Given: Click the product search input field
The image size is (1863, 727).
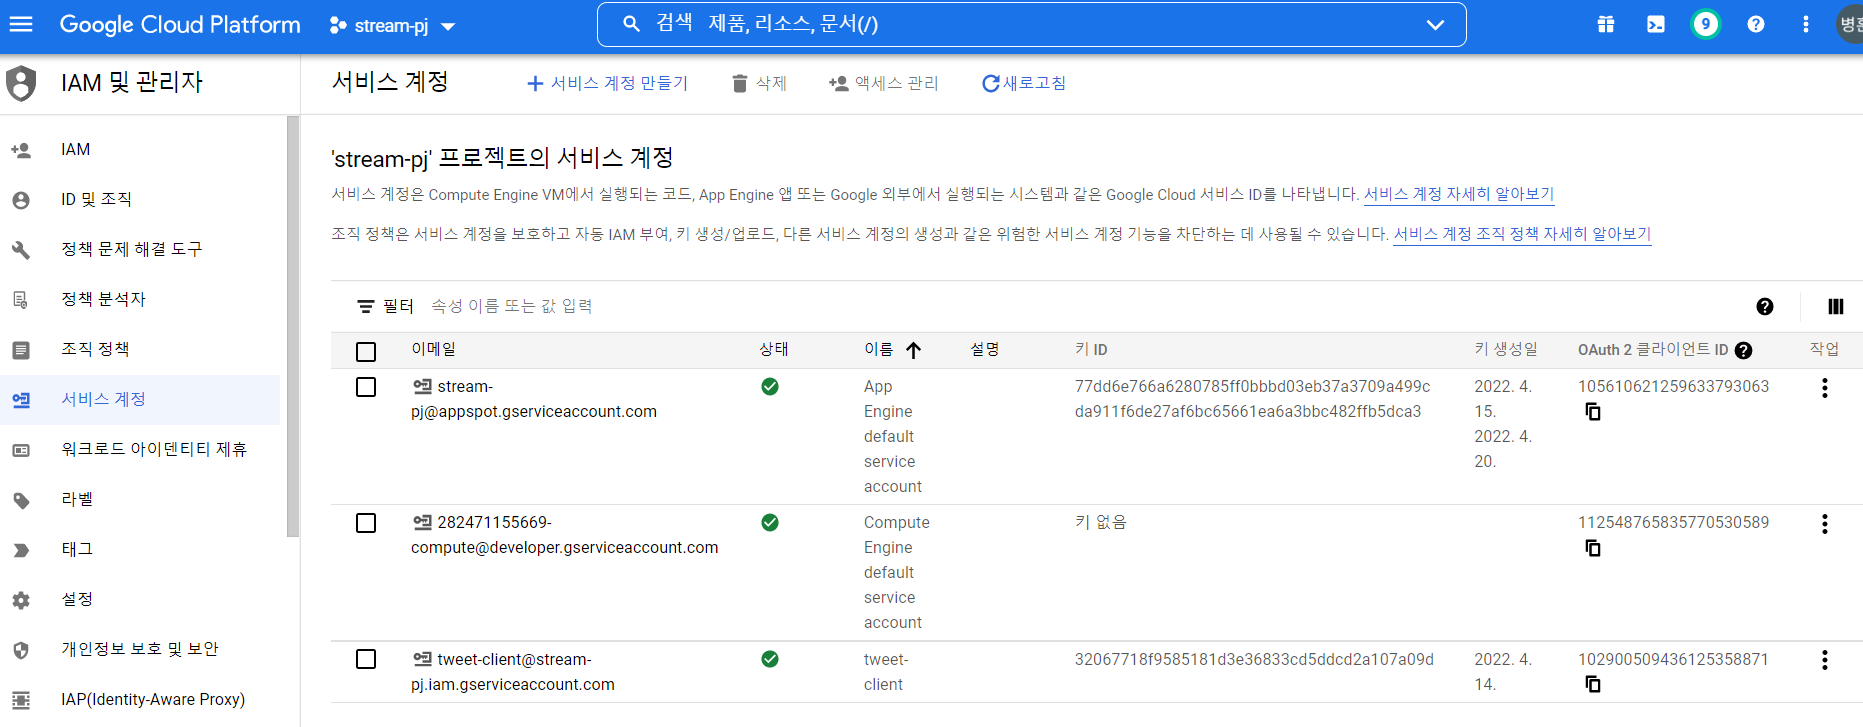Looking at the screenshot, I should coord(1030,24).
